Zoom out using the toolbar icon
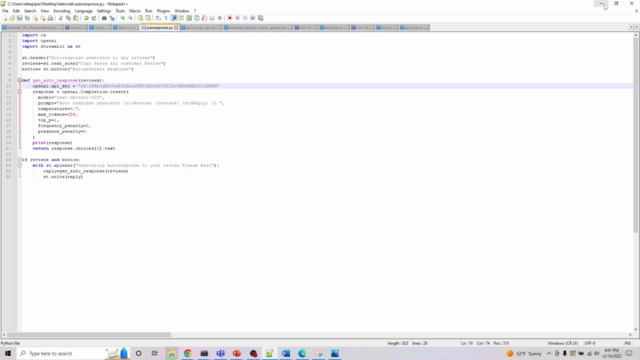This screenshot has height=360, width=640. (130, 18)
